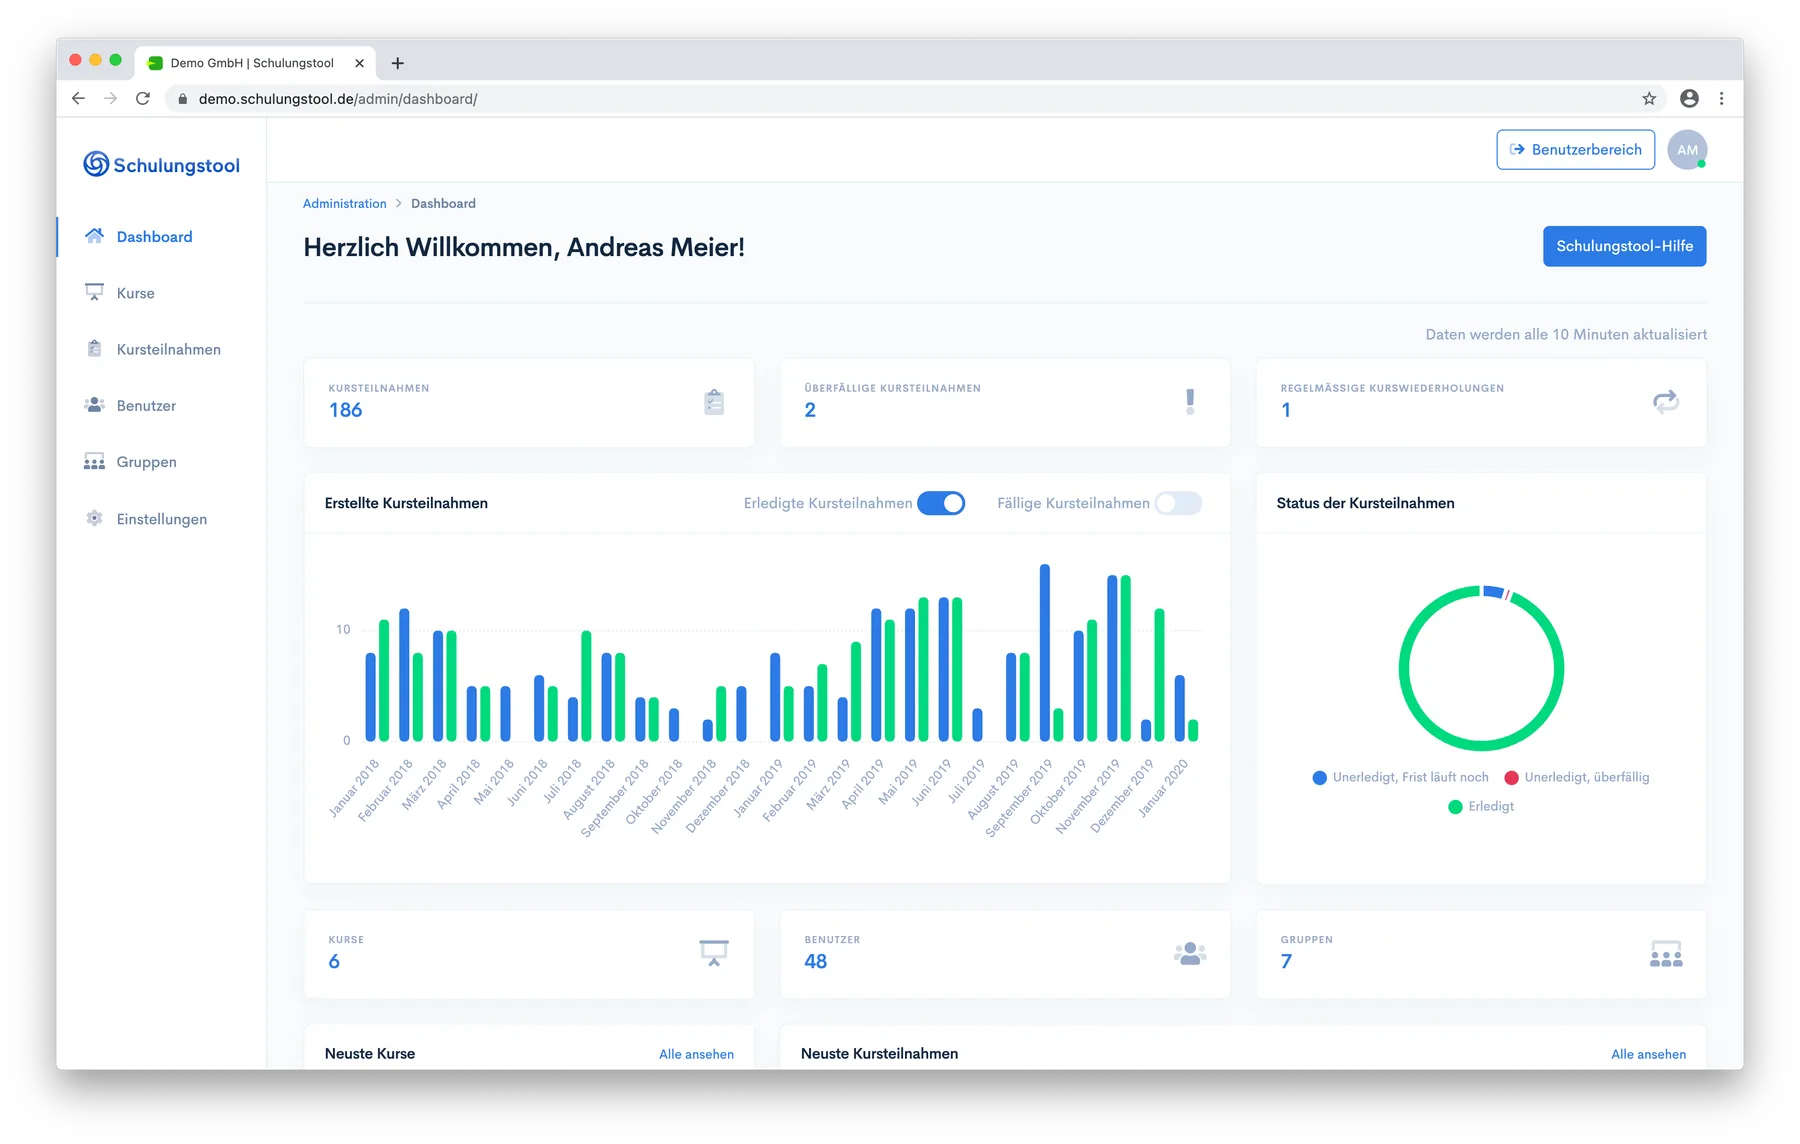Click the Administration breadcrumb link
The width and height of the screenshot is (1800, 1144).
pyautogui.click(x=344, y=203)
